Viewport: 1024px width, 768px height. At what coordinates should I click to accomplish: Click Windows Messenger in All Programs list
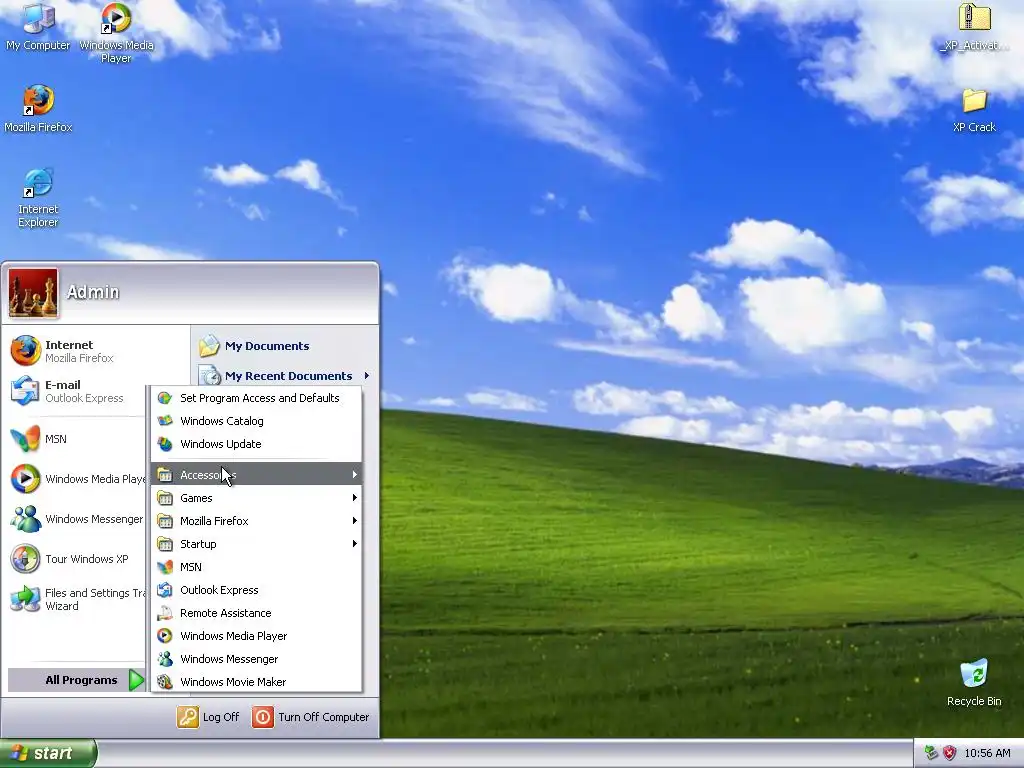[256, 659]
